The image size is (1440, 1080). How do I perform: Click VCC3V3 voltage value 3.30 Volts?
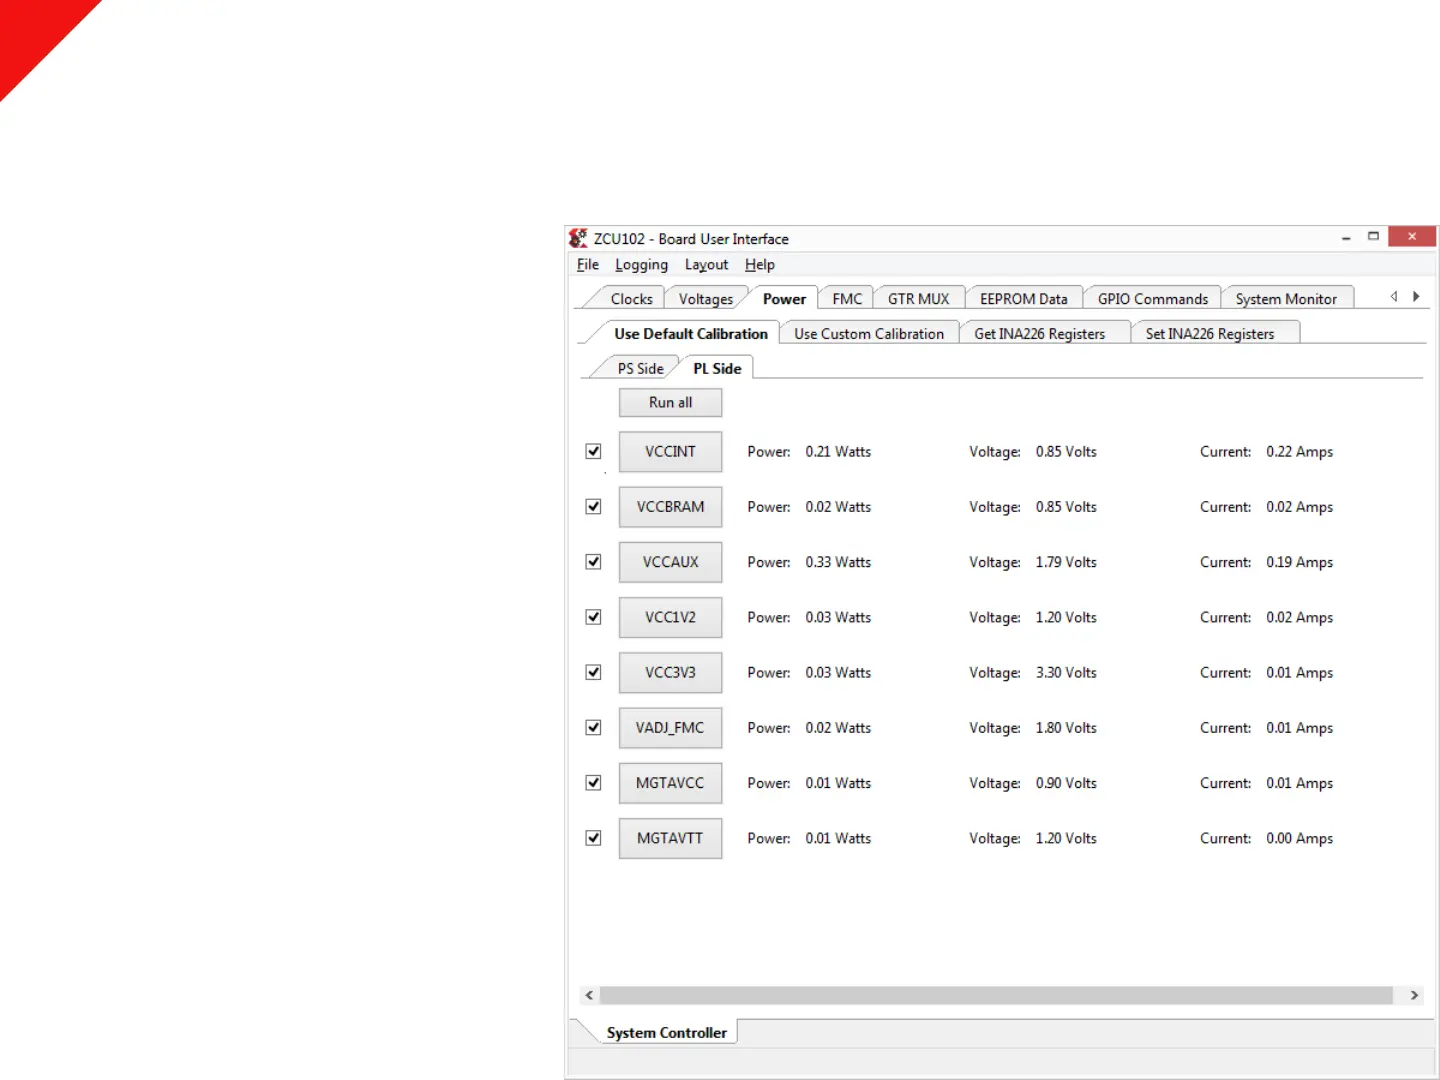tap(1066, 673)
